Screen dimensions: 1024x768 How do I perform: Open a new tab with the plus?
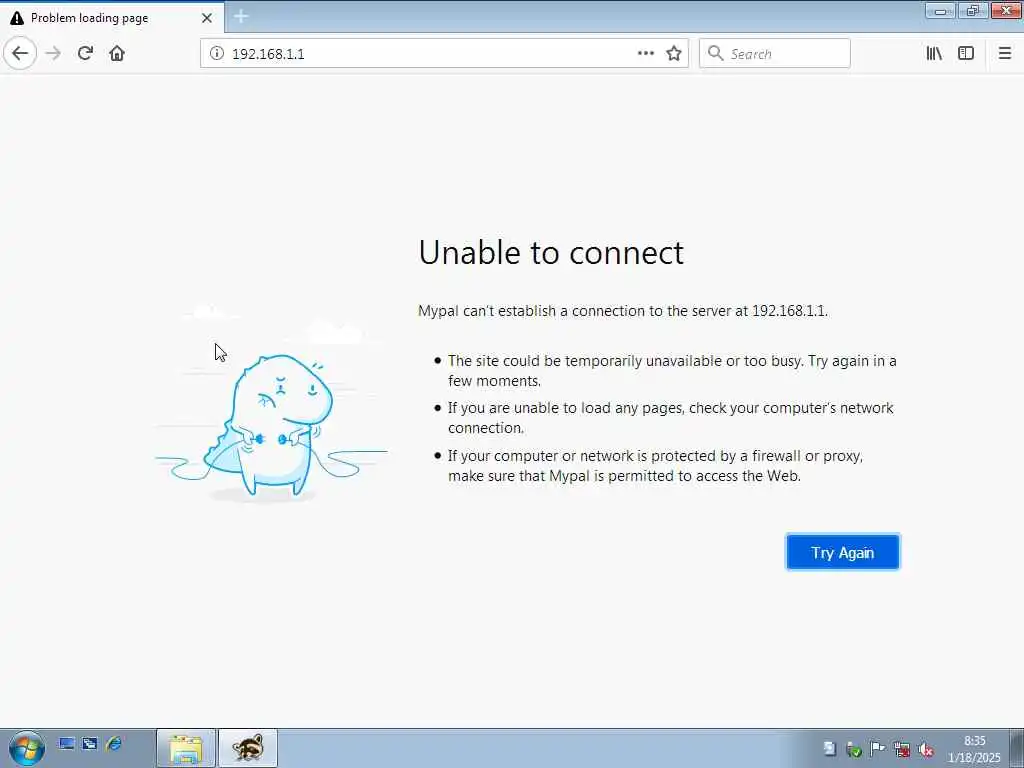[241, 16]
